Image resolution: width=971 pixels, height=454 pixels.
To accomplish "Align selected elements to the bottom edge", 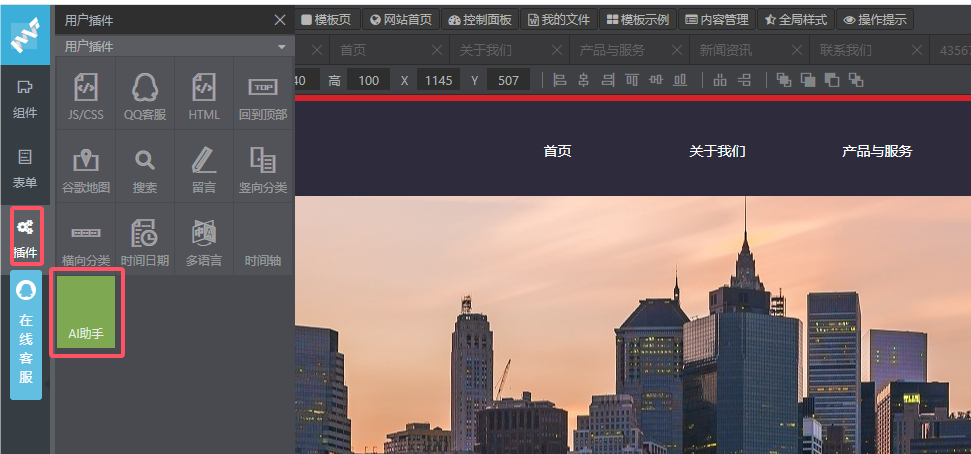I will [680, 80].
